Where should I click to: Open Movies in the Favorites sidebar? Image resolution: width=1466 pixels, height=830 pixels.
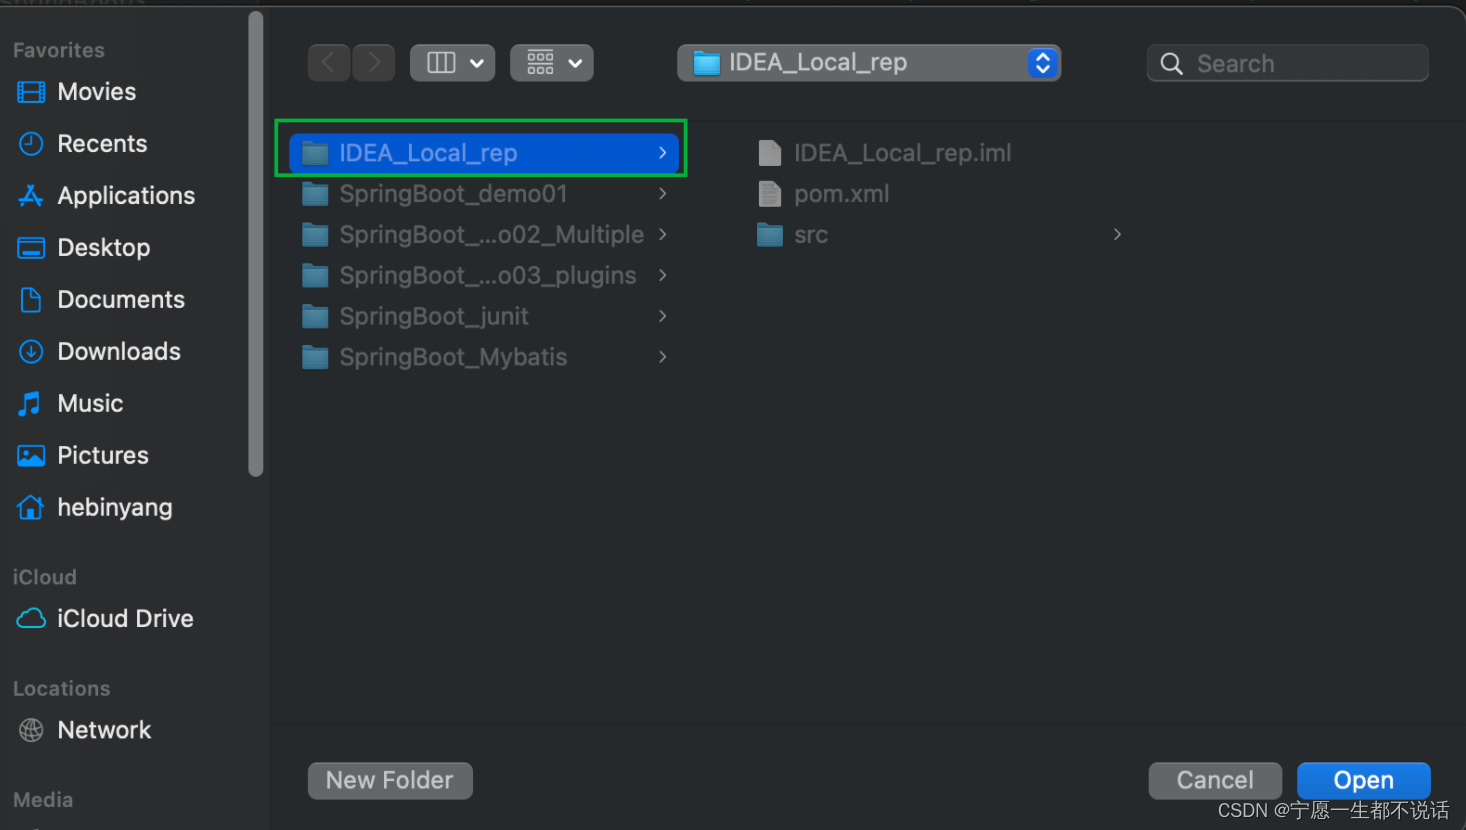pos(77,92)
